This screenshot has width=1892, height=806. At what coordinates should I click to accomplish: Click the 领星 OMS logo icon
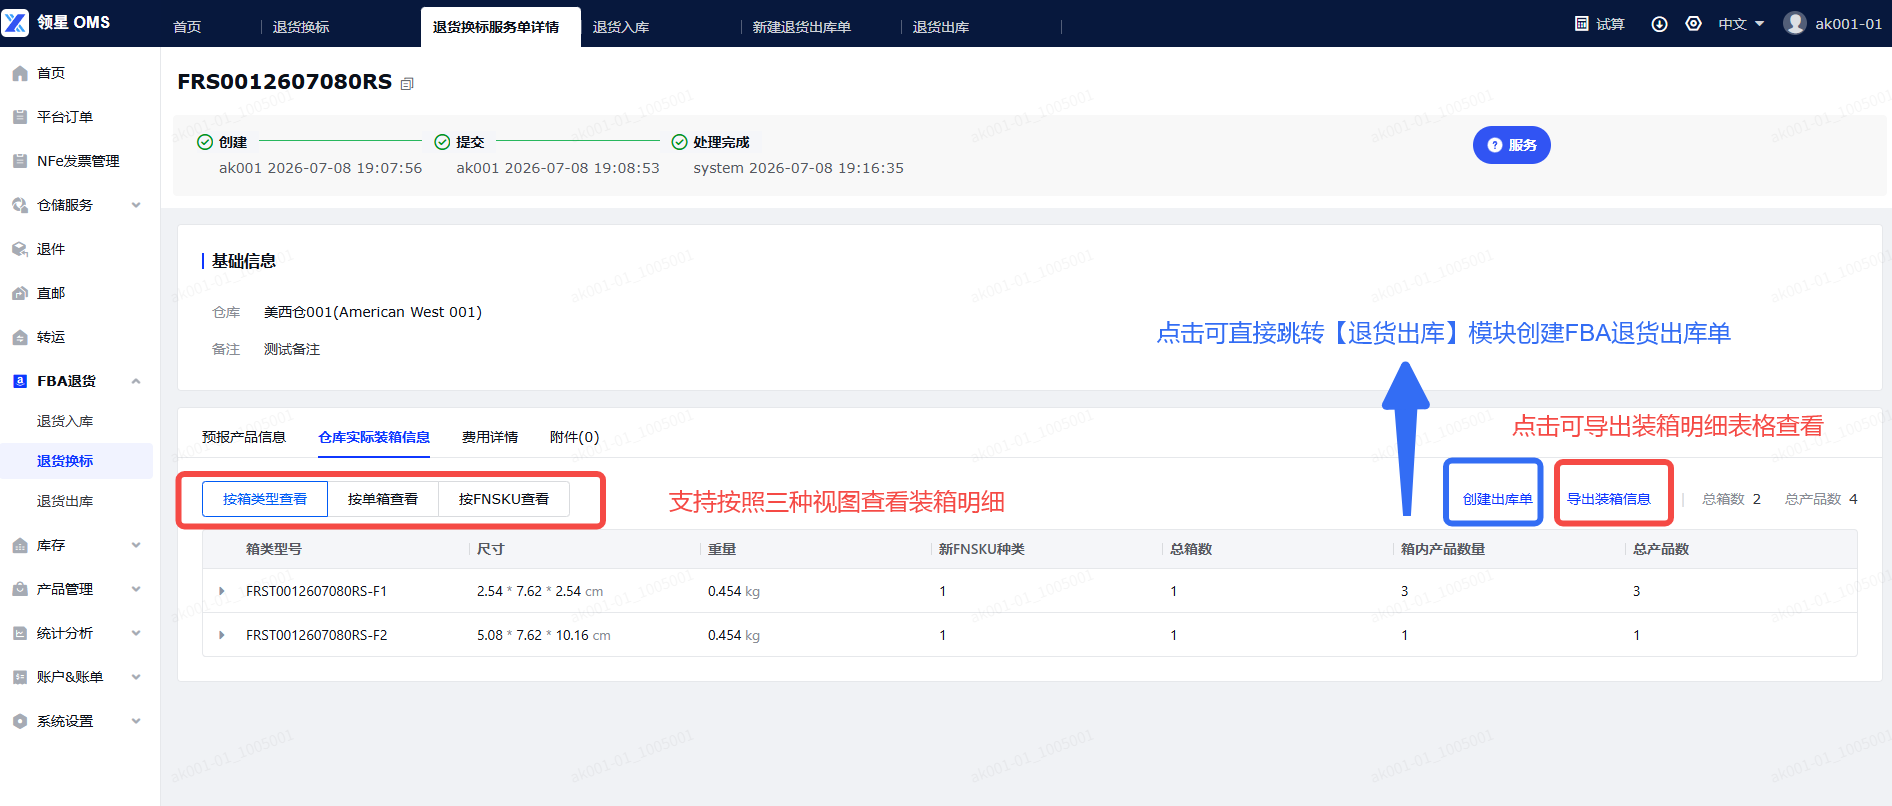click(x=16, y=22)
